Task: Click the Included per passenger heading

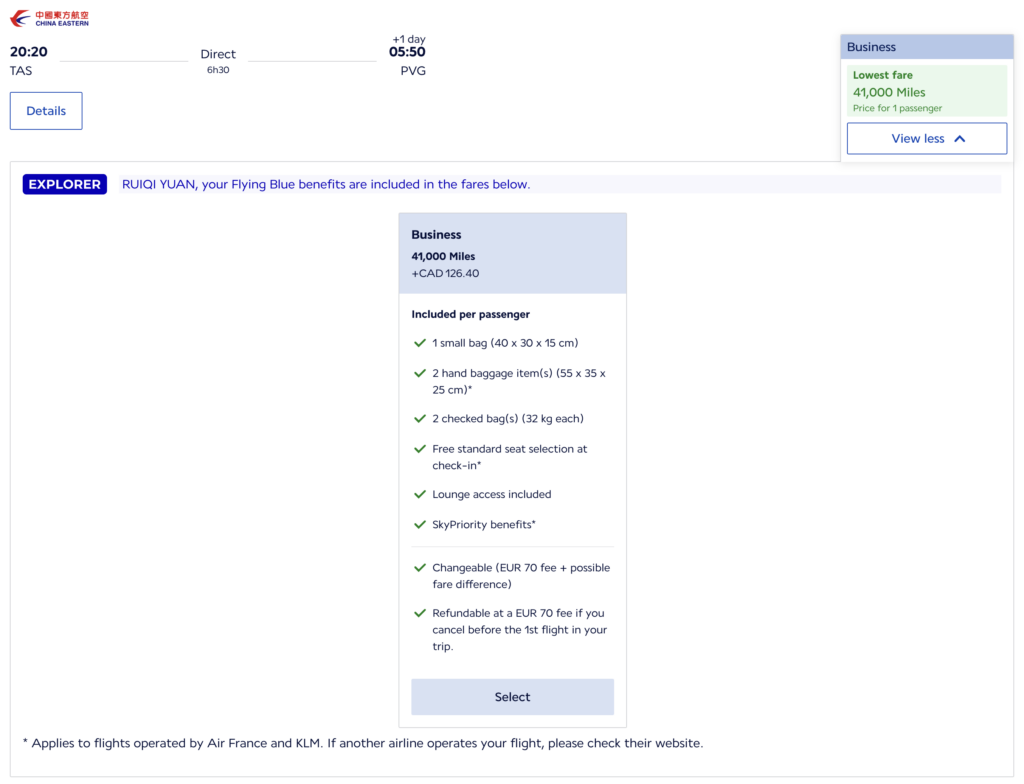Action: tap(470, 314)
